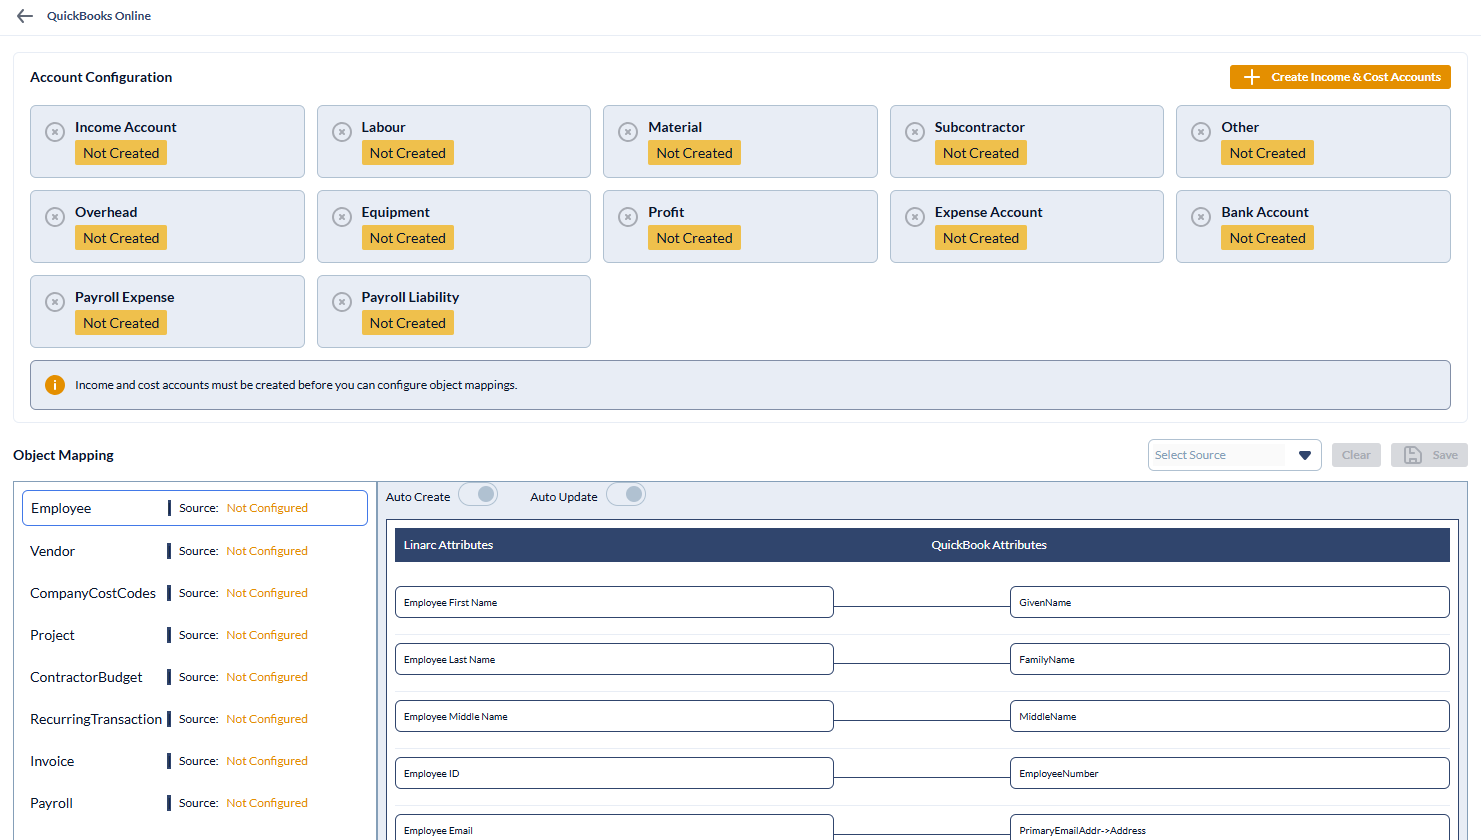Select the Employee object mapping tab
Screen dimensions: 1481x840
click(x=195, y=508)
